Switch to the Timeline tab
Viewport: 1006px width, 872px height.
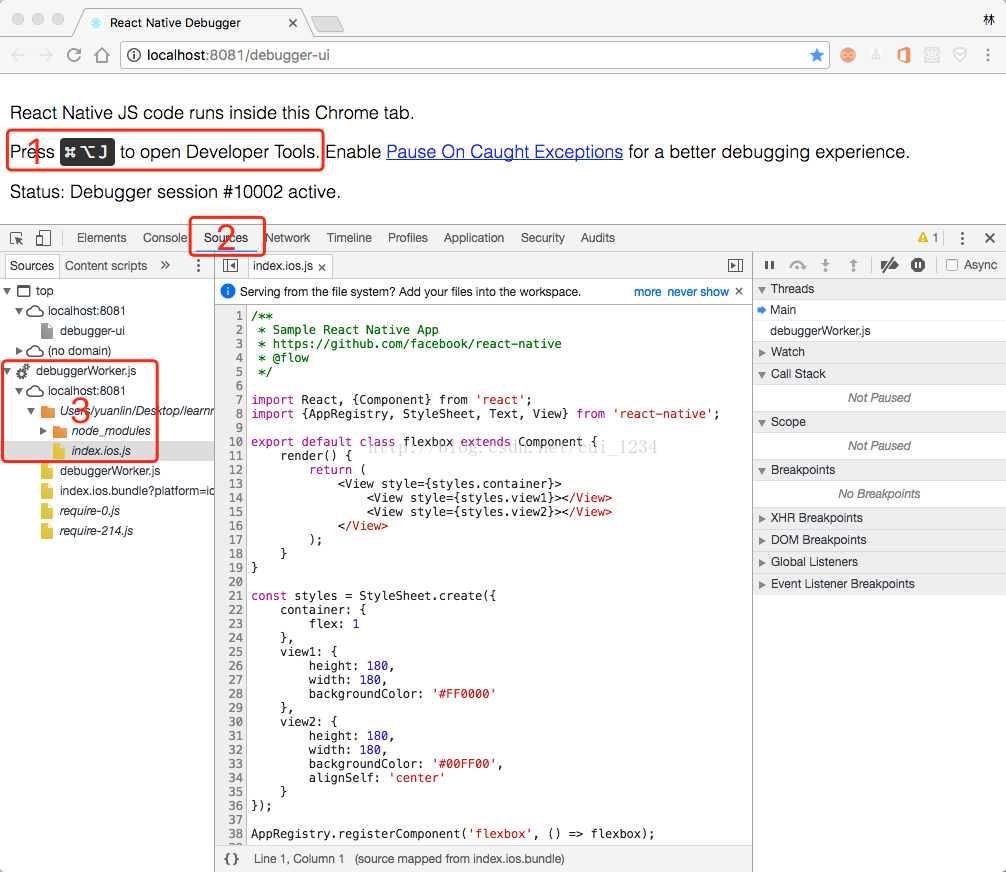(349, 238)
